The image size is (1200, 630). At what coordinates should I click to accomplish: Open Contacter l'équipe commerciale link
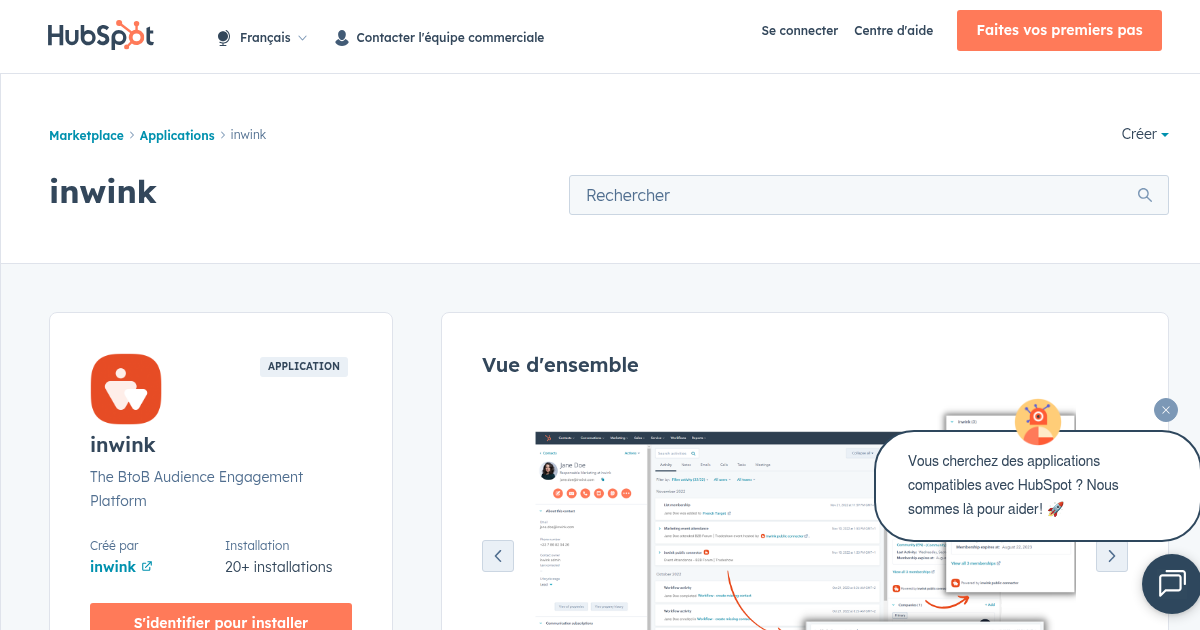[450, 37]
